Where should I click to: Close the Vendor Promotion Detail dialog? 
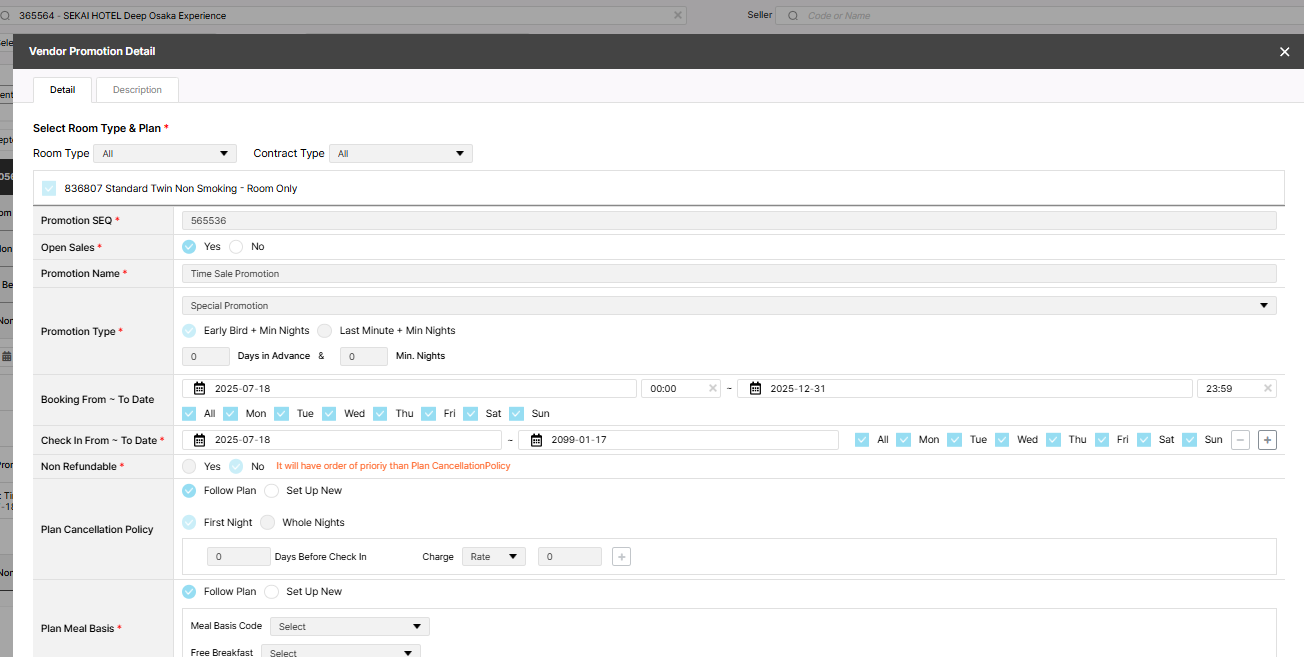tap(1284, 52)
